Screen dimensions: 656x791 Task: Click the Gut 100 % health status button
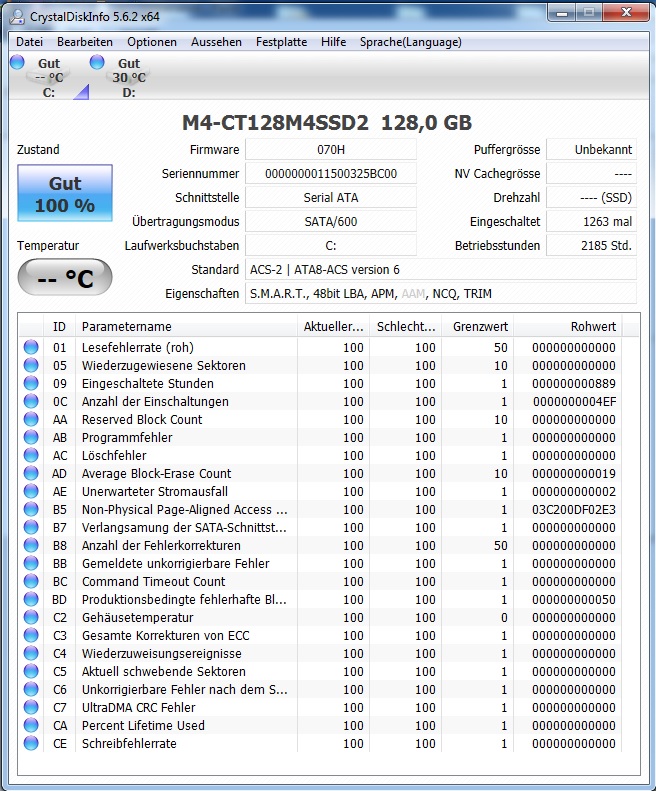(x=65, y=193)
